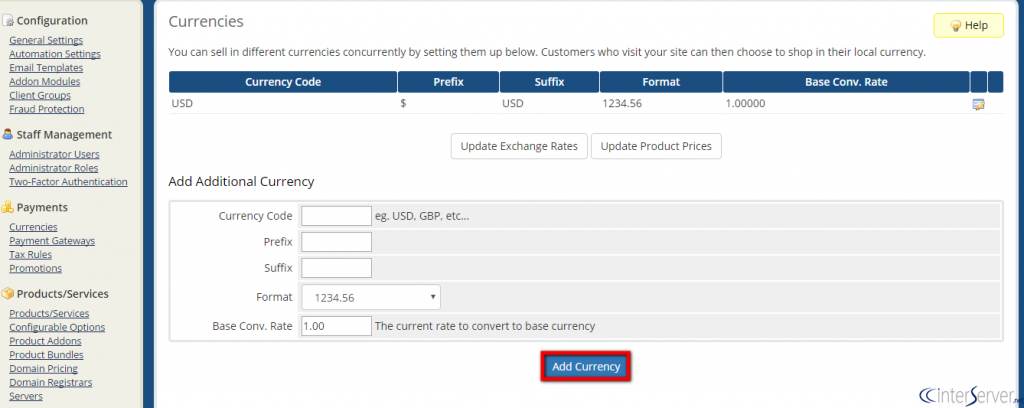The height and width of the screenshot is (408, 1024).
Task: Open Products/Services sidebar link
Action: pyautogui.click(x=49, y=313)
